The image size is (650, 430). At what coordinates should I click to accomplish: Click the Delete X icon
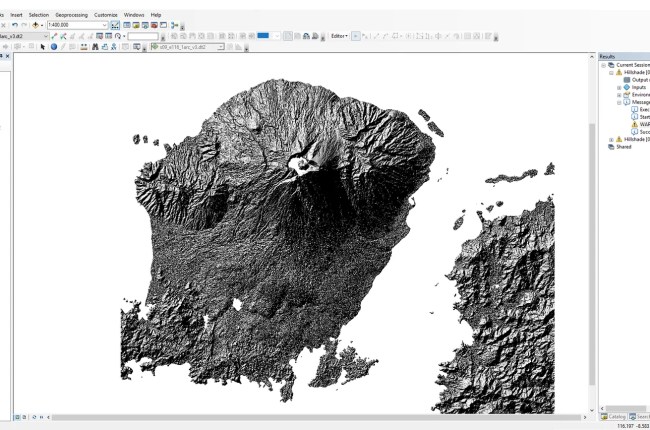click(x=4, y=25)
